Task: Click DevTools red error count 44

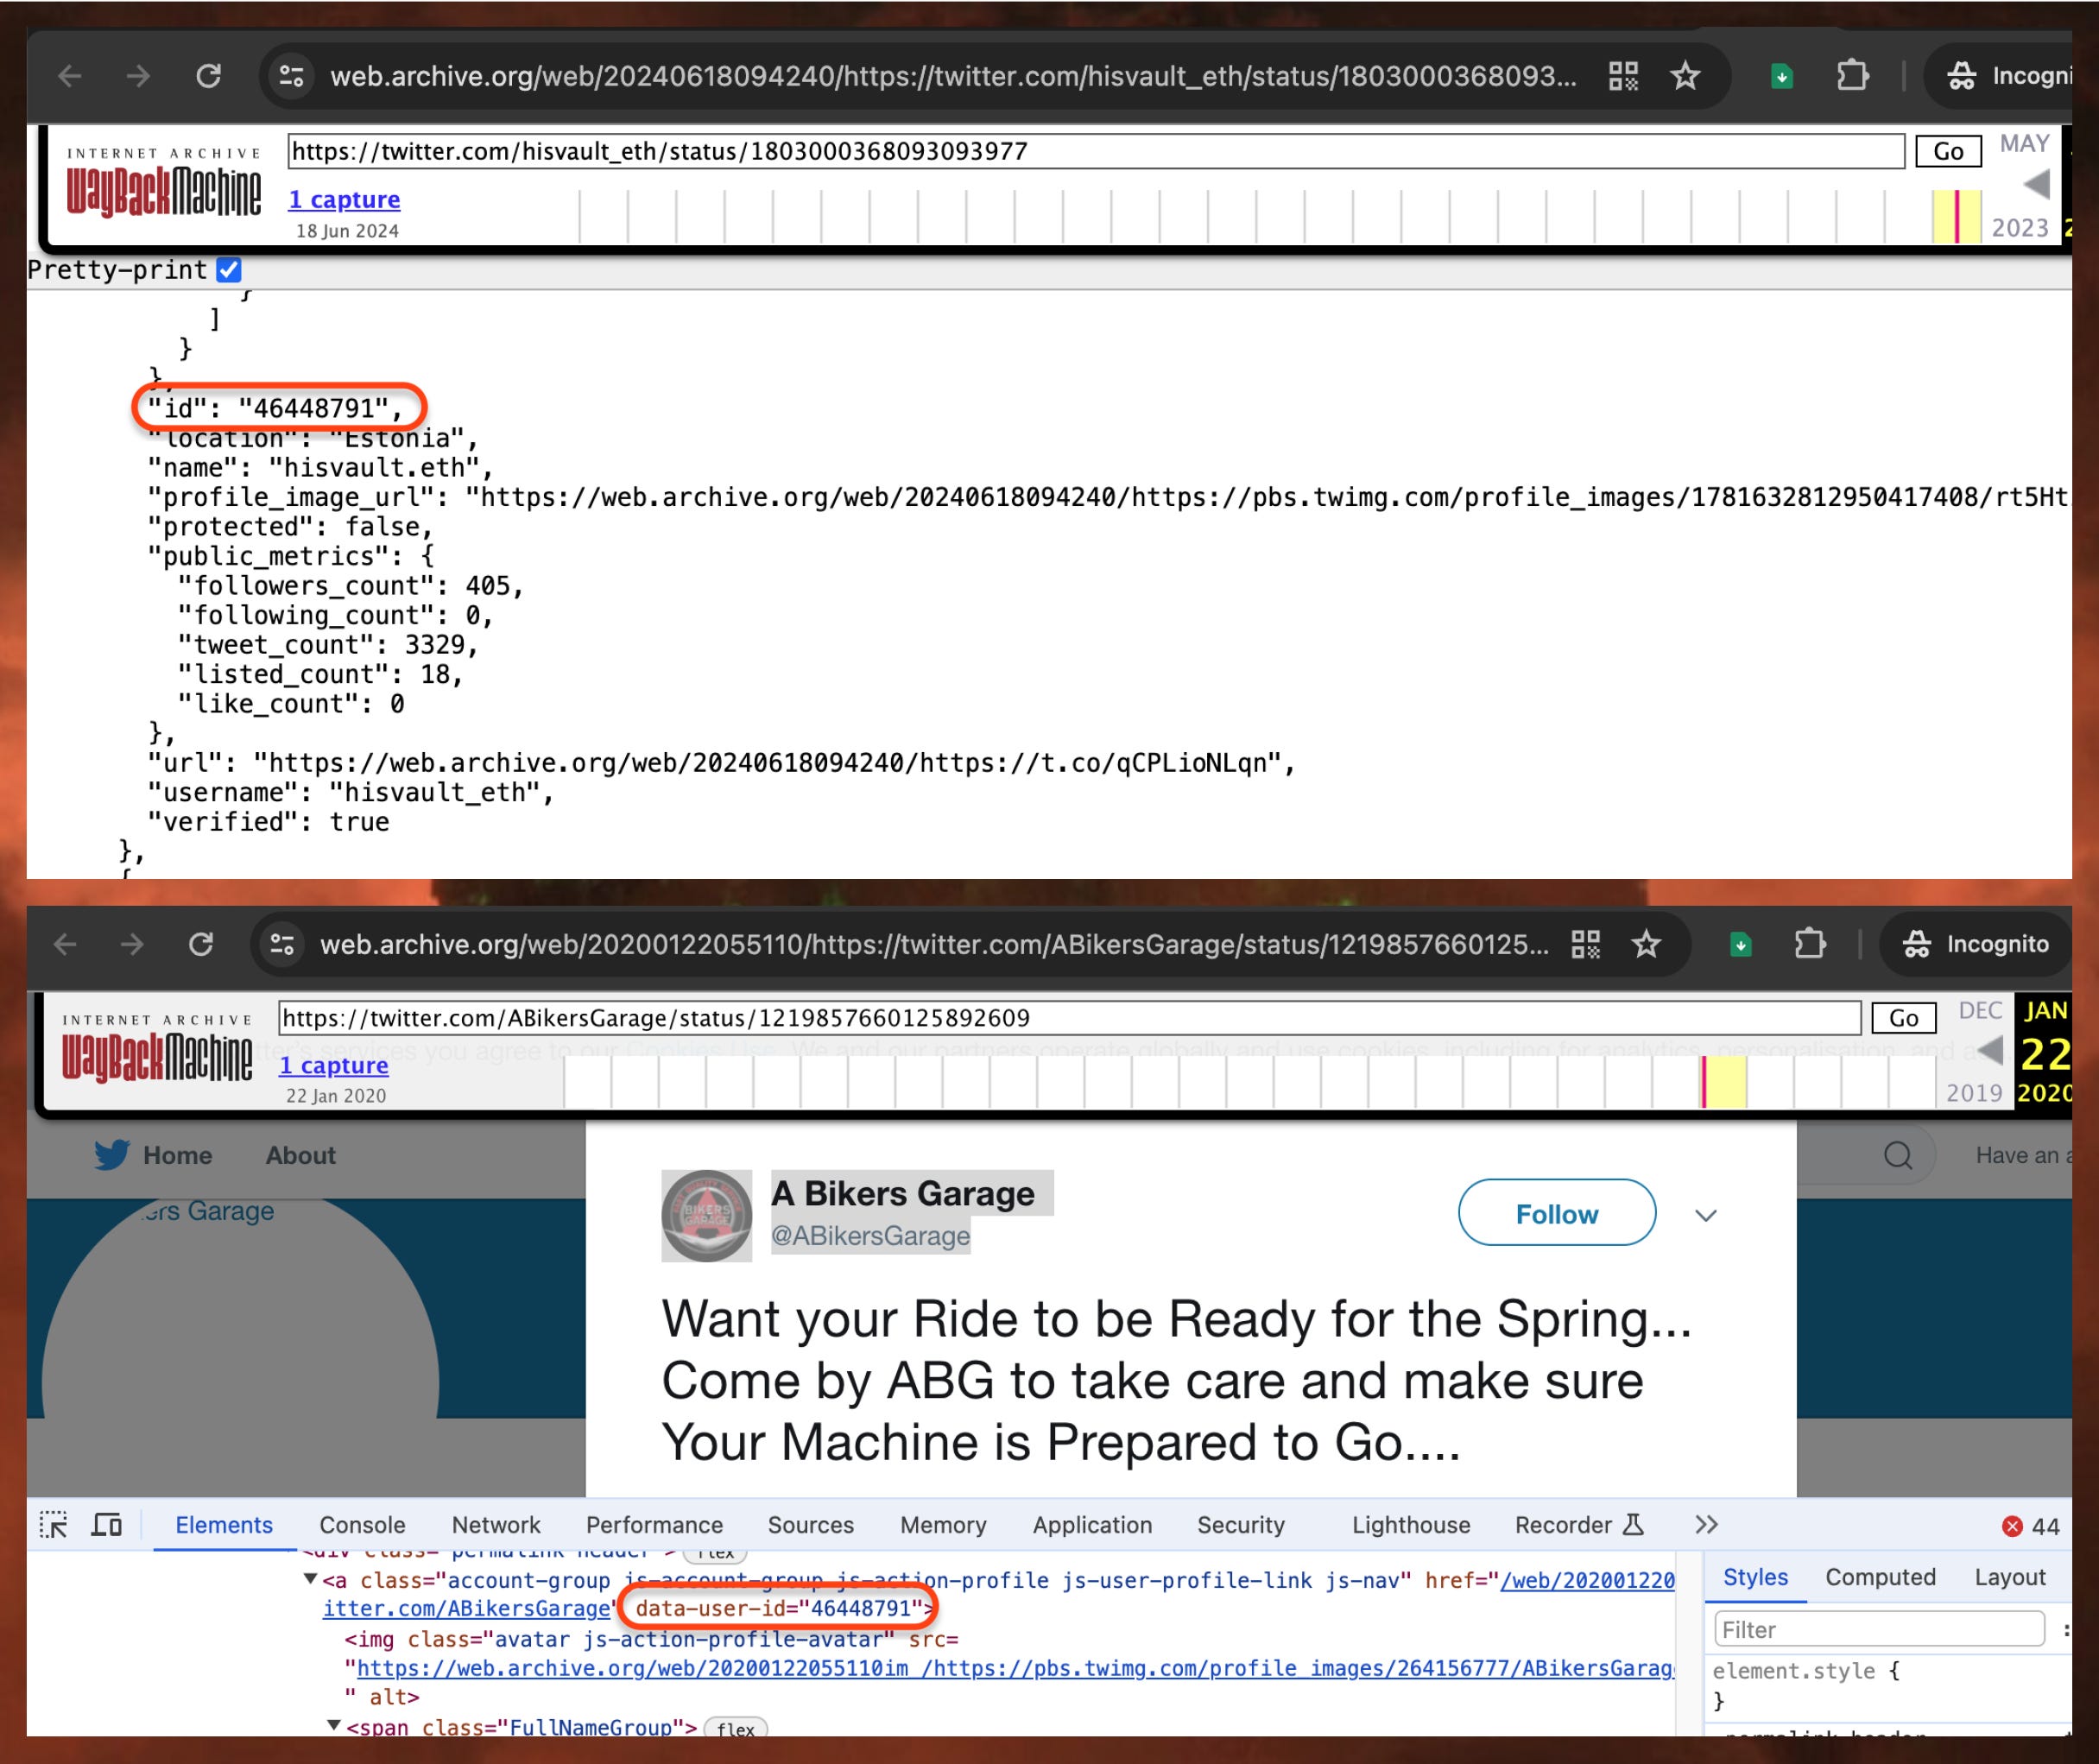Action: point(2031,1526)
